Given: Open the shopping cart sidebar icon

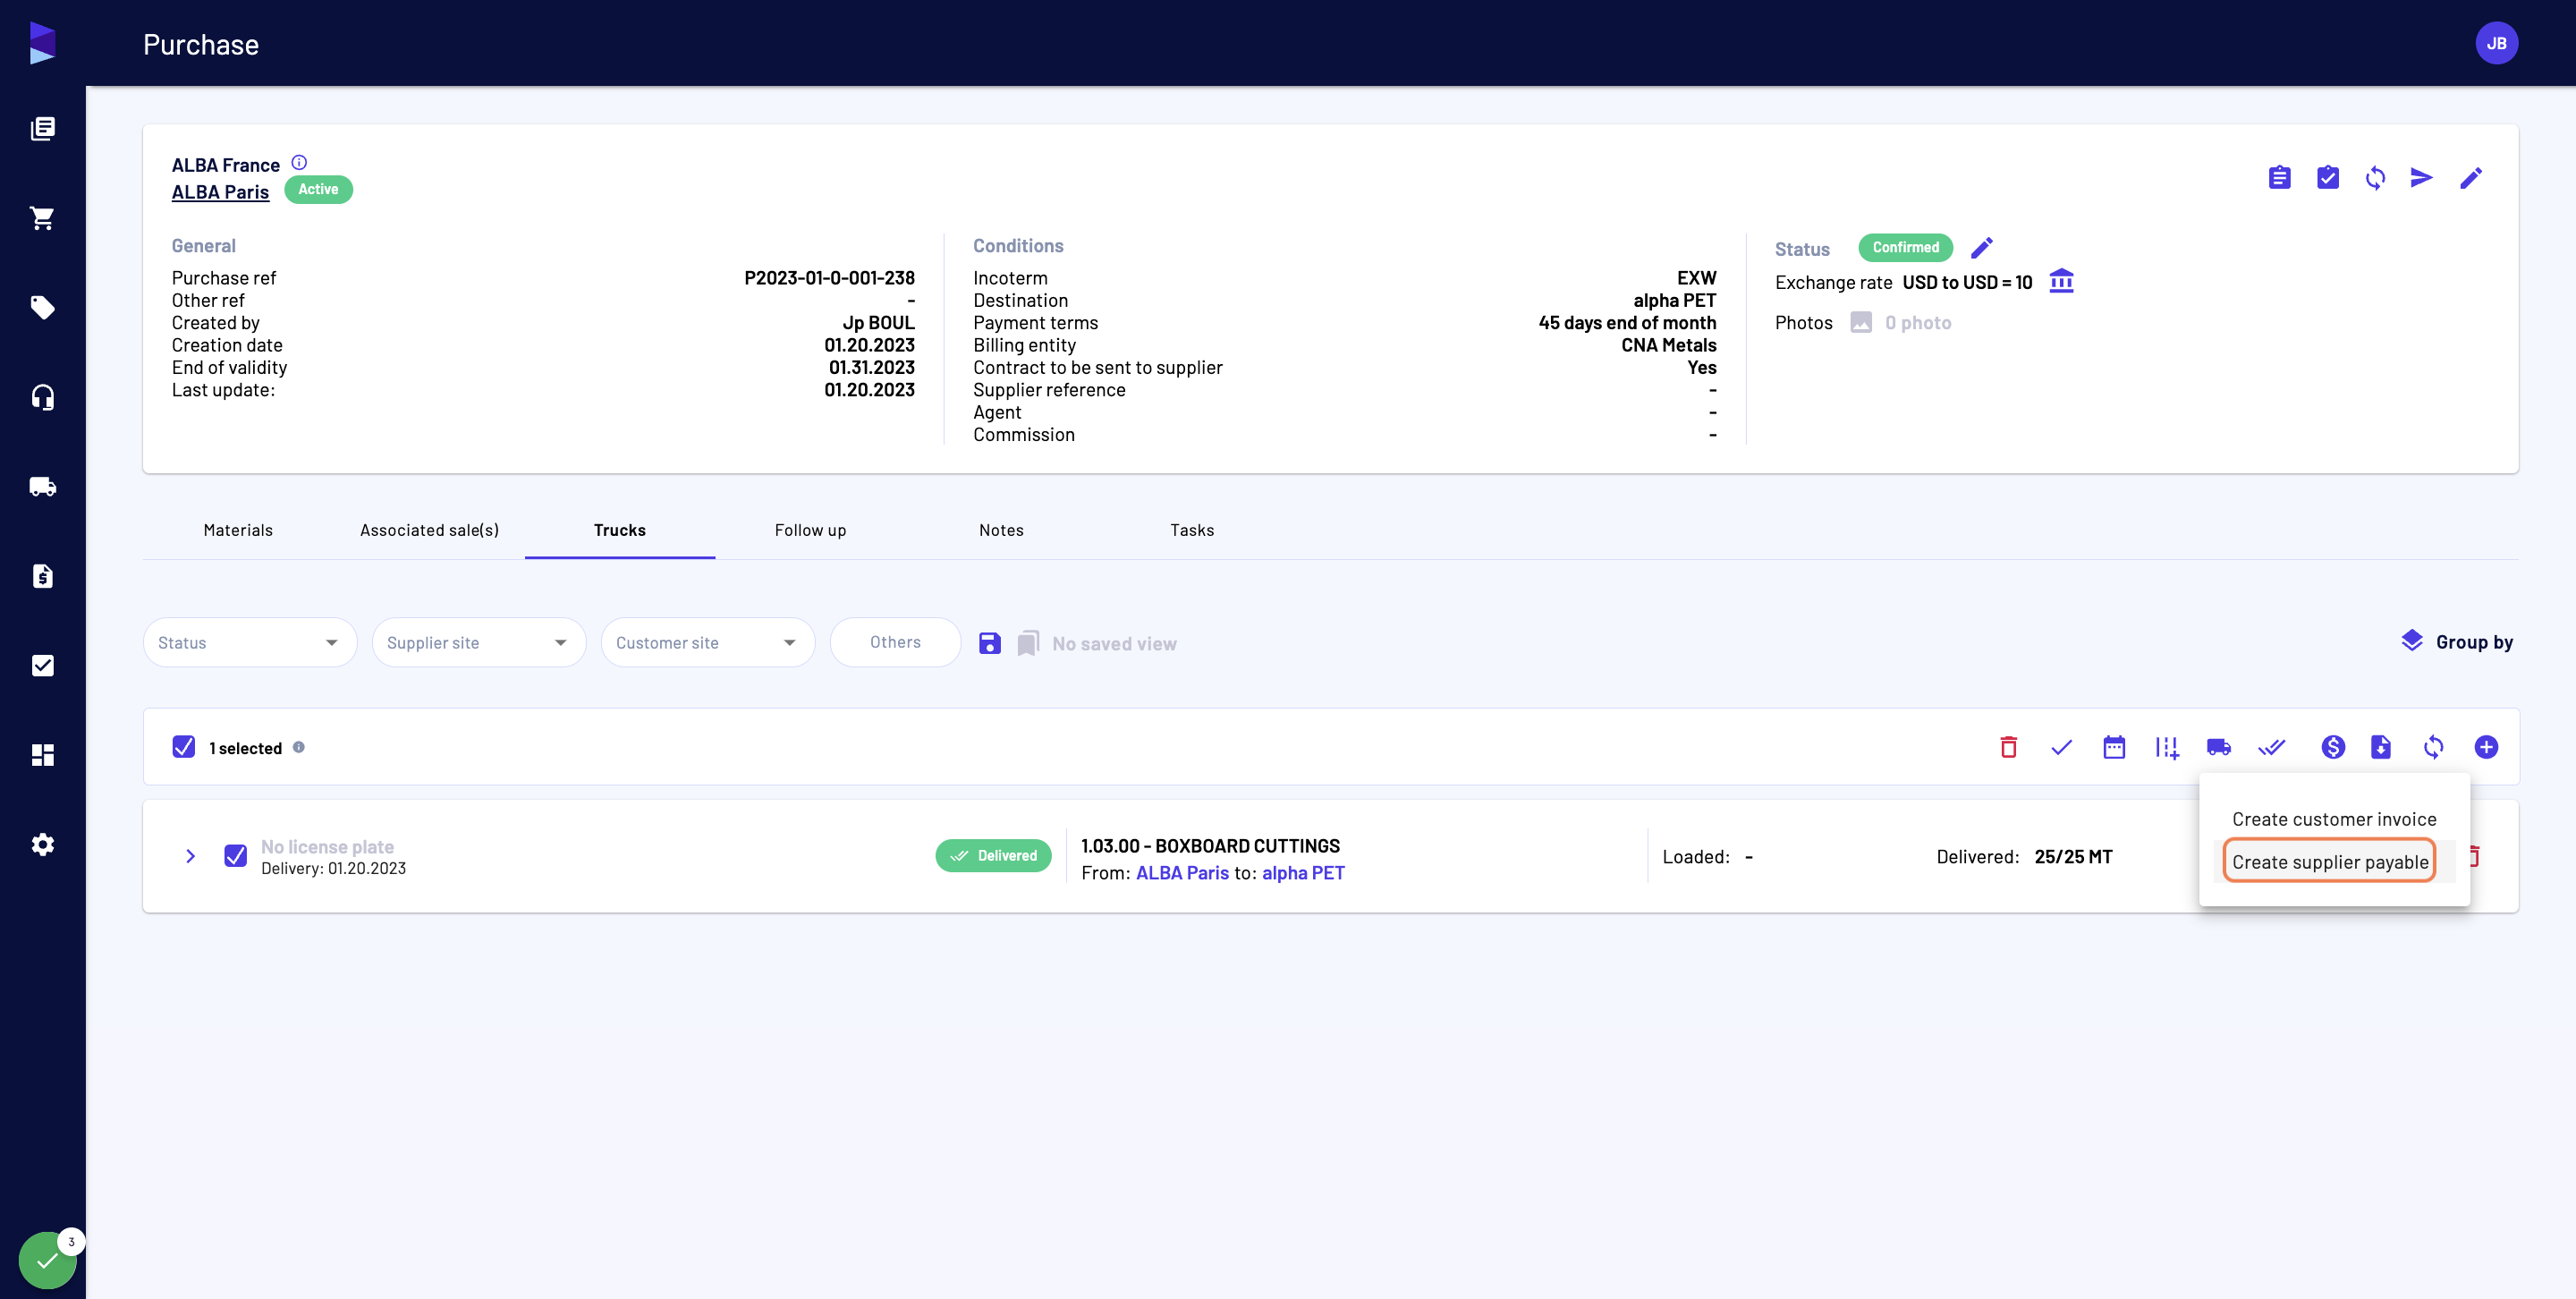Looking at the screenshot, I should pos(42,218).
